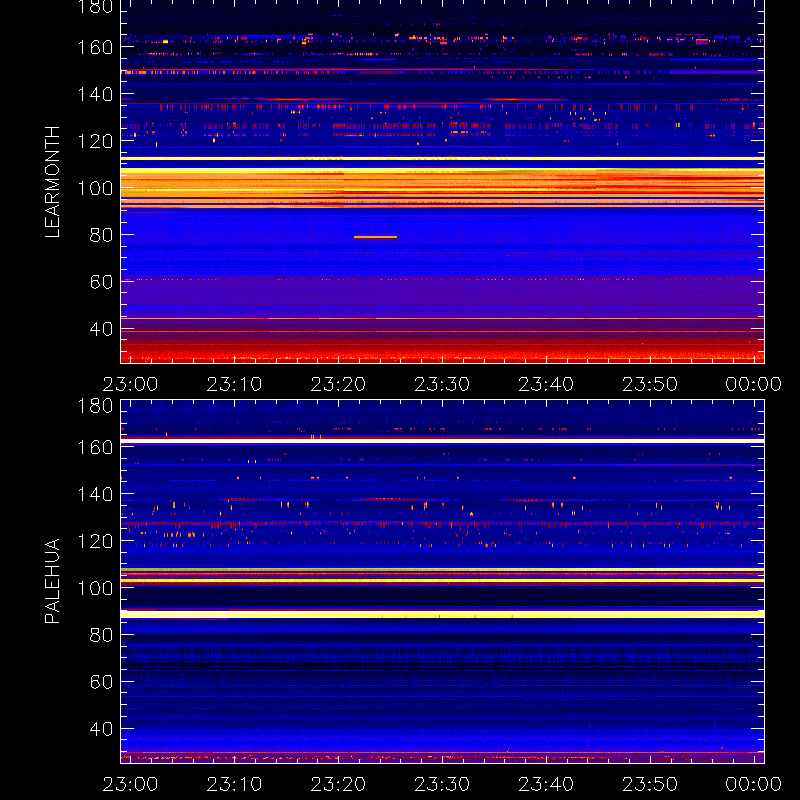Select the 23:20 label under Learmonth plot
The width and height of the screenshot is (800, 800).
pos(338,384)
